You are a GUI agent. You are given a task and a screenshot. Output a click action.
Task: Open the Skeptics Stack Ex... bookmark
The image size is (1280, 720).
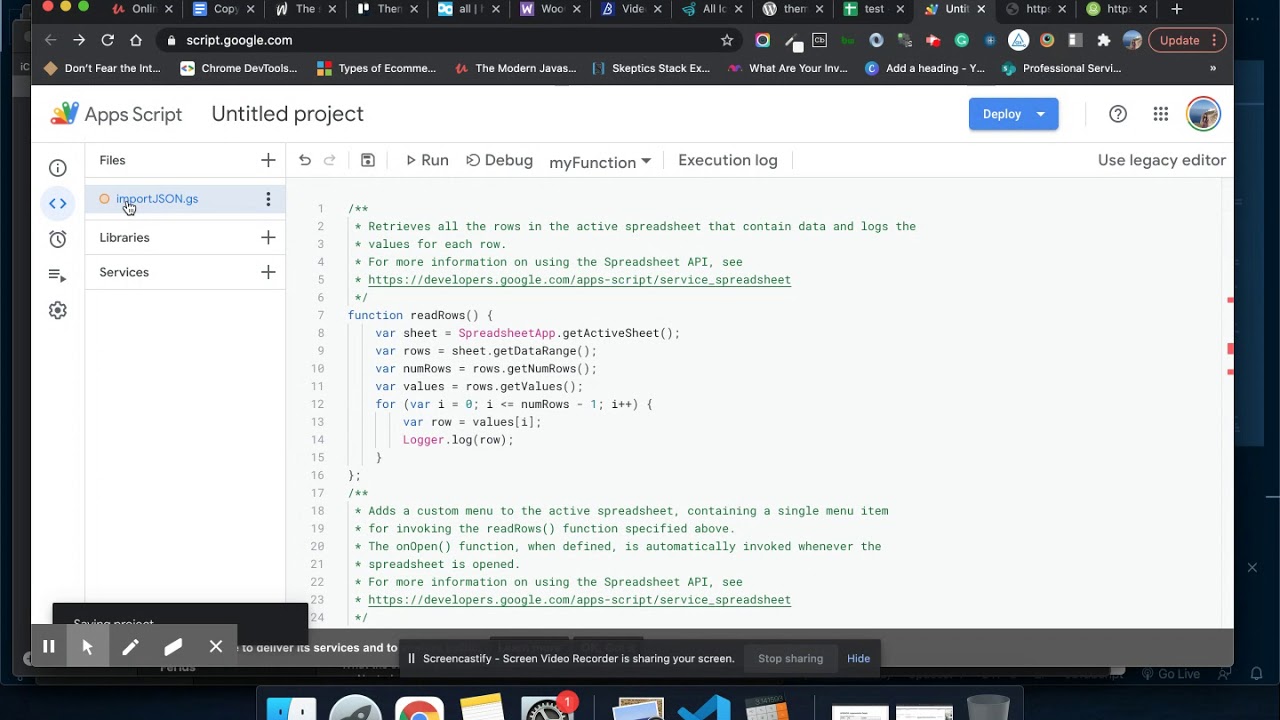pos(650,68)
